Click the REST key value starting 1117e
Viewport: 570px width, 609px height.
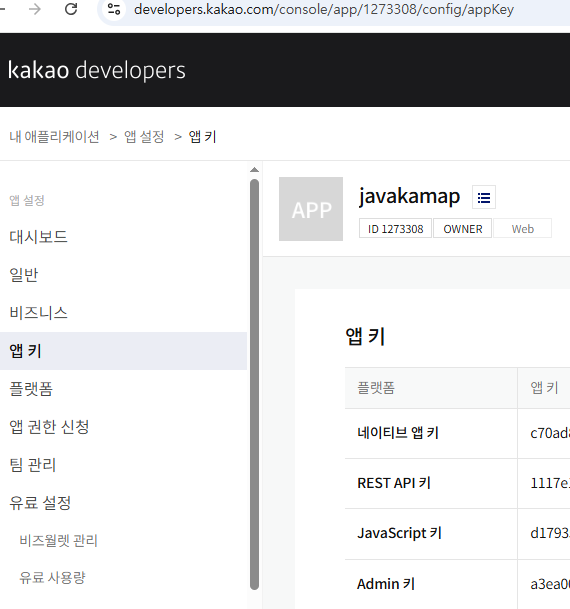pyautogui.click(x=550, y=483)
